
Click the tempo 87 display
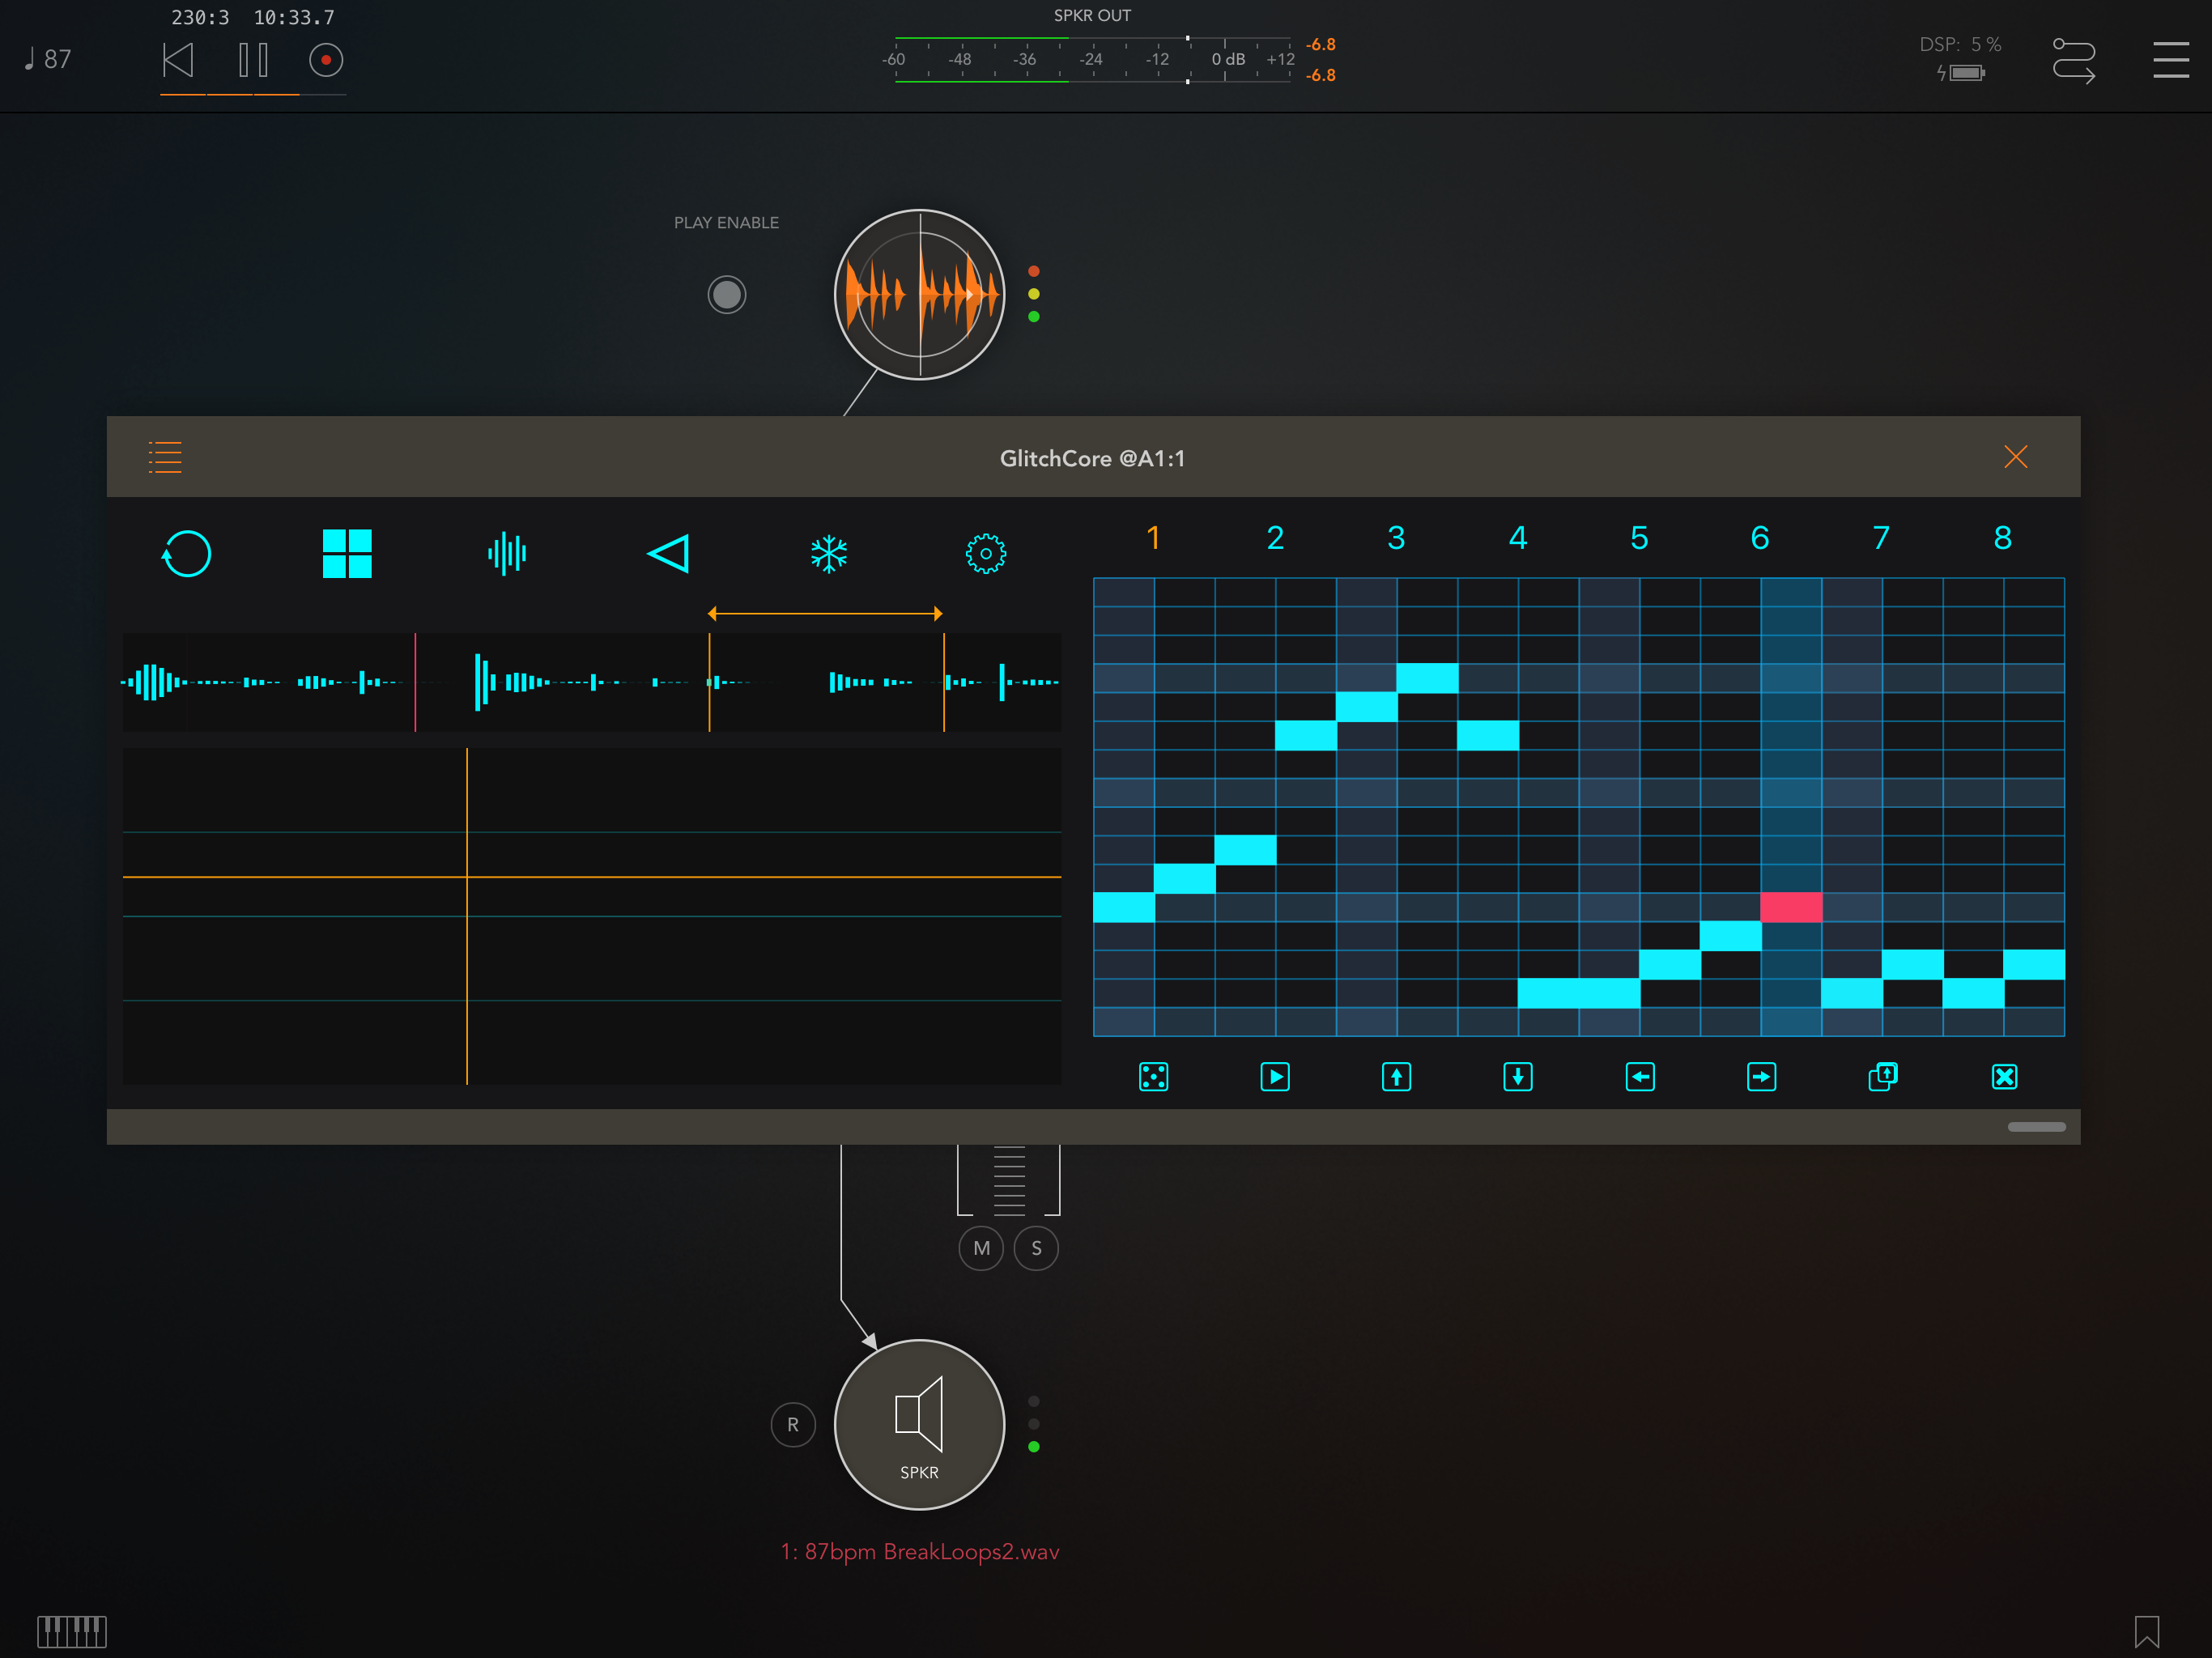(x=48, y=60)
